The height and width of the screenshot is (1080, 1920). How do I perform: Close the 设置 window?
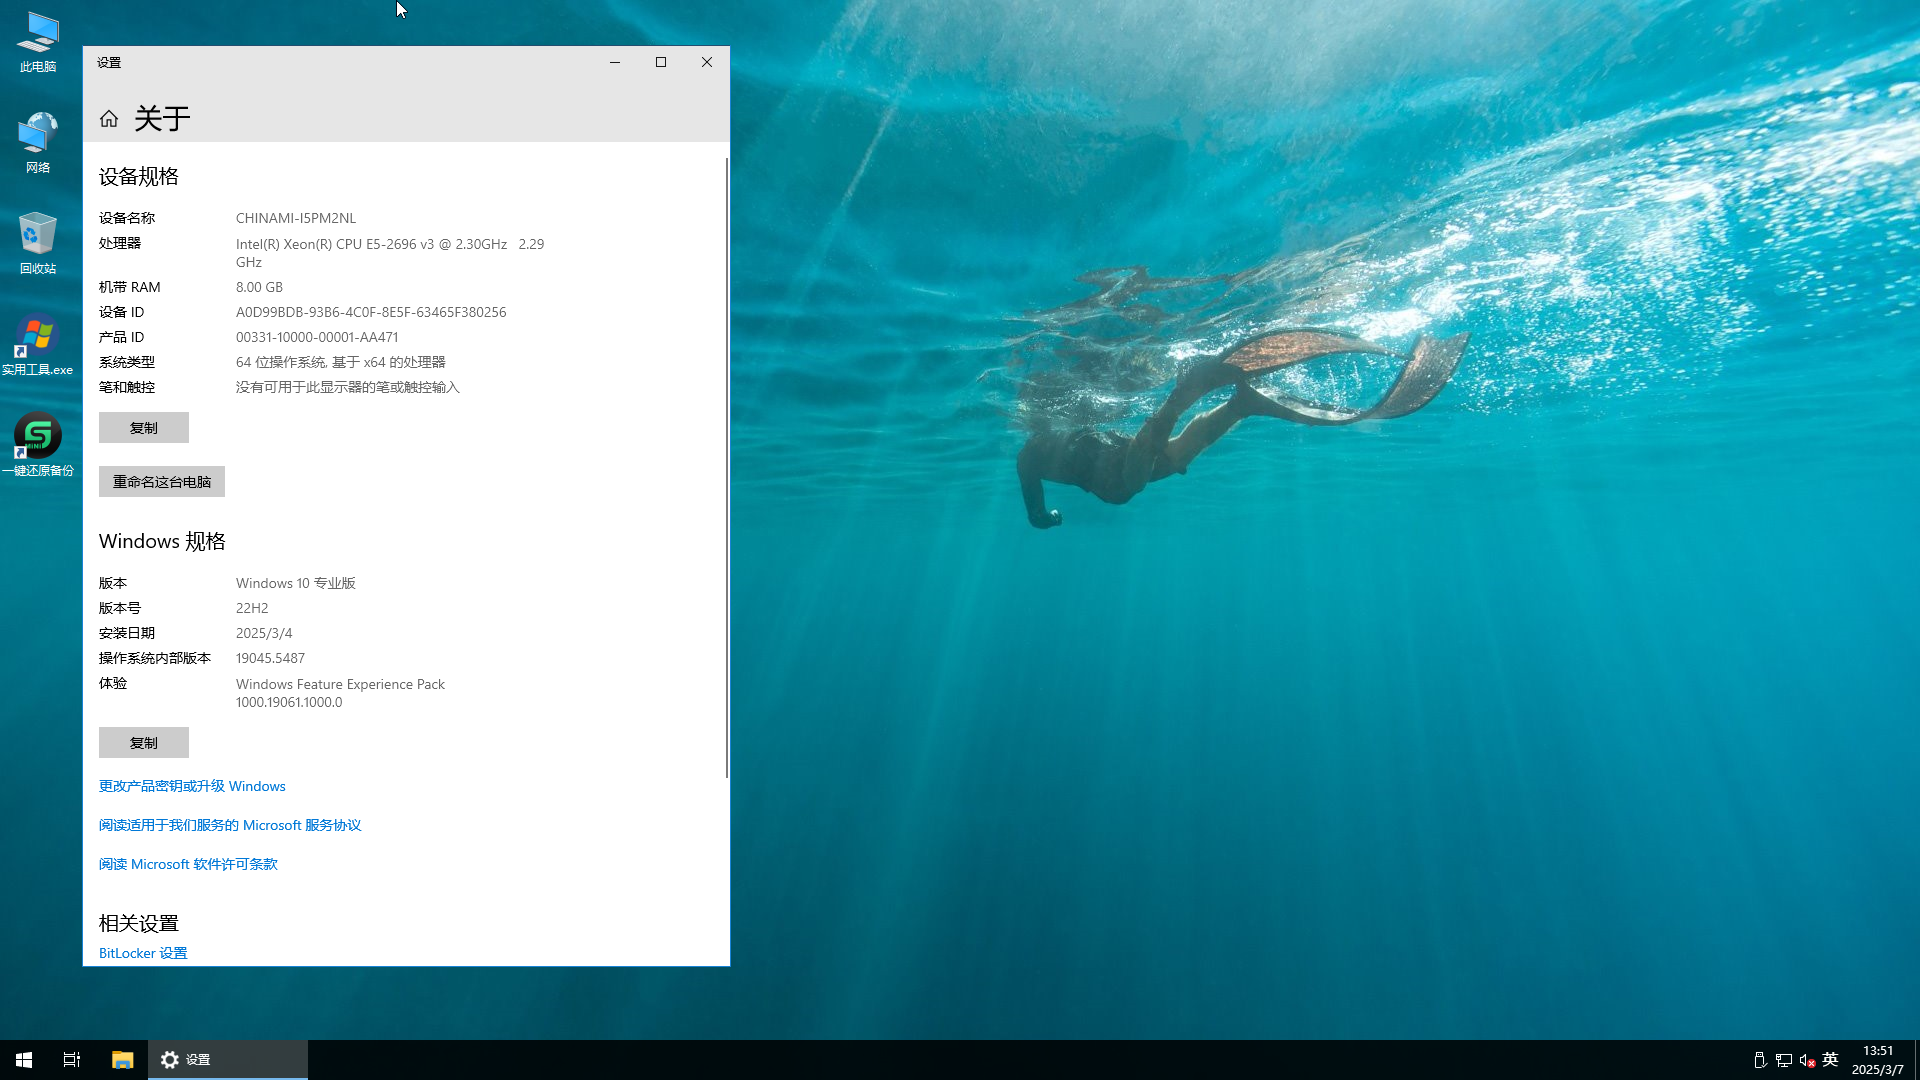tap(707, 62)
